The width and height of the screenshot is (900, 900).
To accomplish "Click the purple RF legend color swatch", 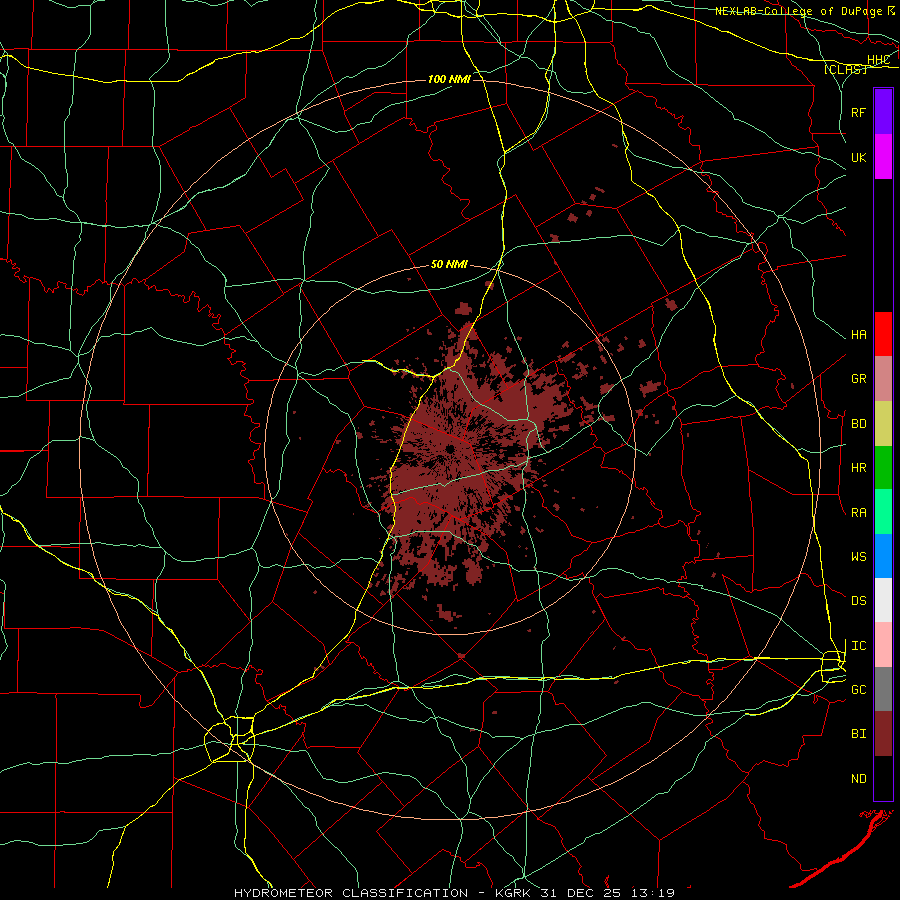I will coord(883,112).
